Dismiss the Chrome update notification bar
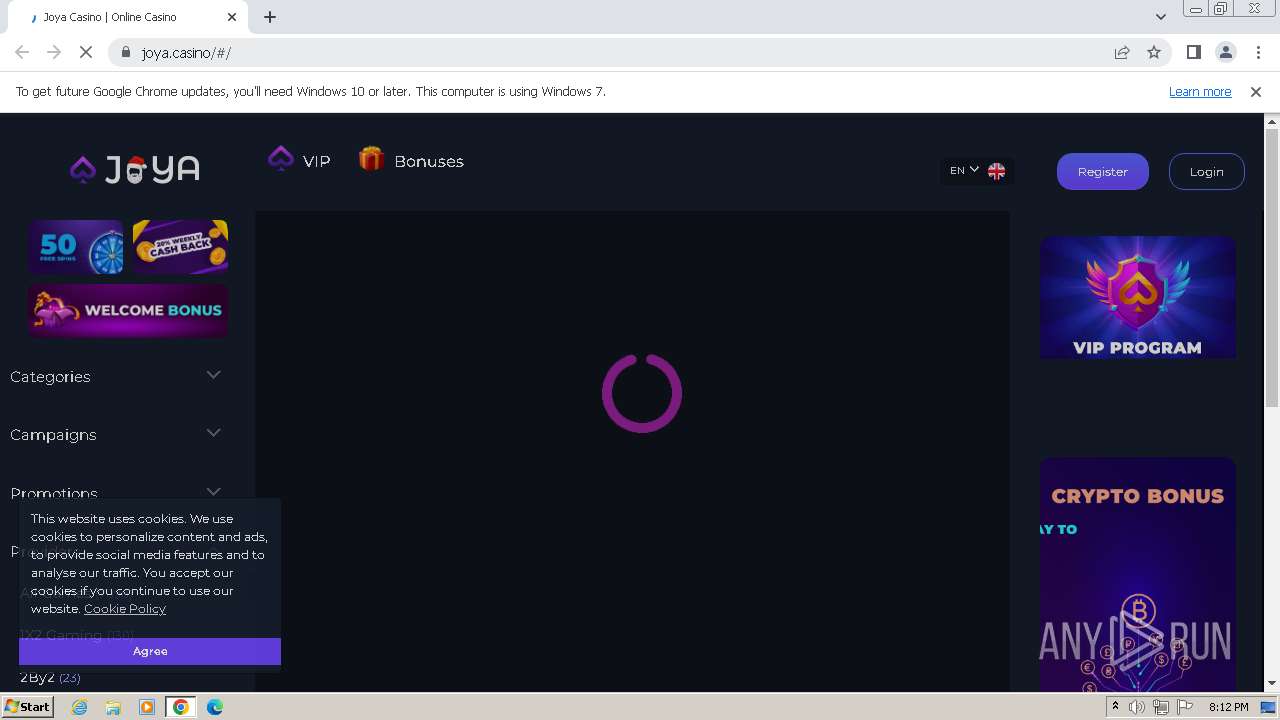This screenshot has height=720, width=1280. coord(1256,91)
